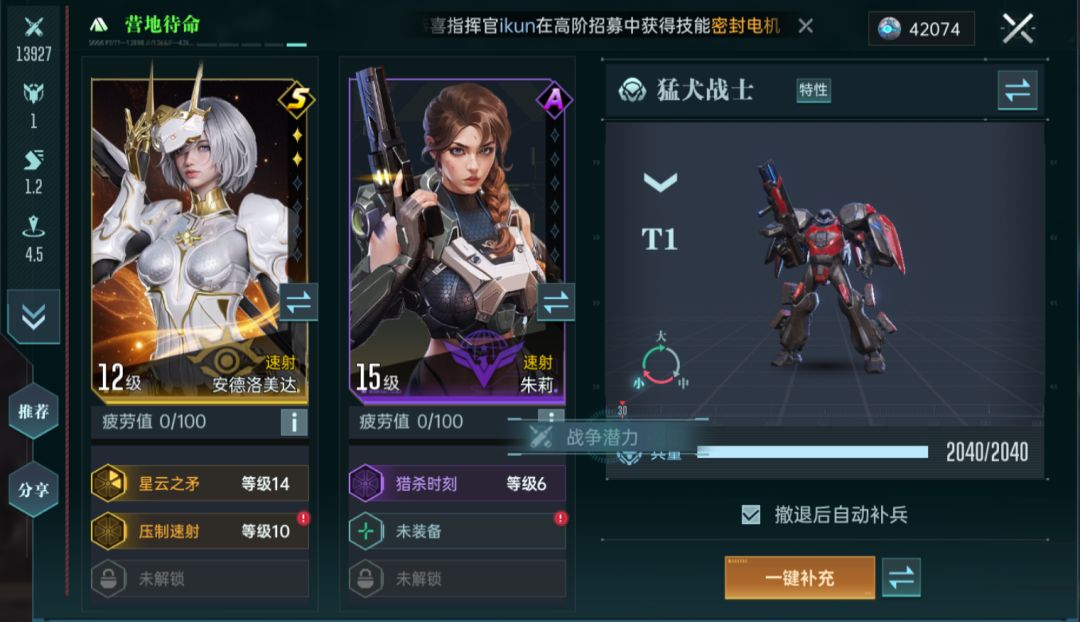Open the 特性 tag next to 猛犬战士

pyautogui.click(x=813, y=90)
